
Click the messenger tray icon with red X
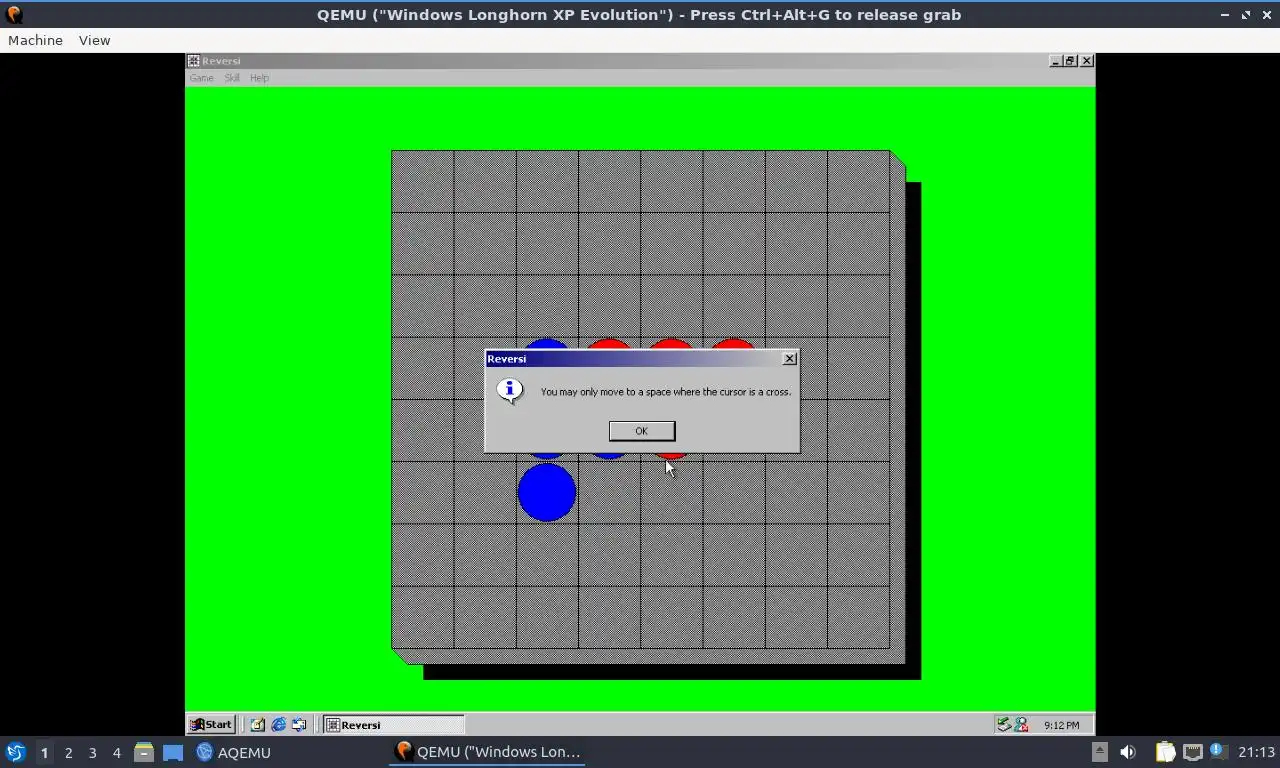pos(1021,725)
